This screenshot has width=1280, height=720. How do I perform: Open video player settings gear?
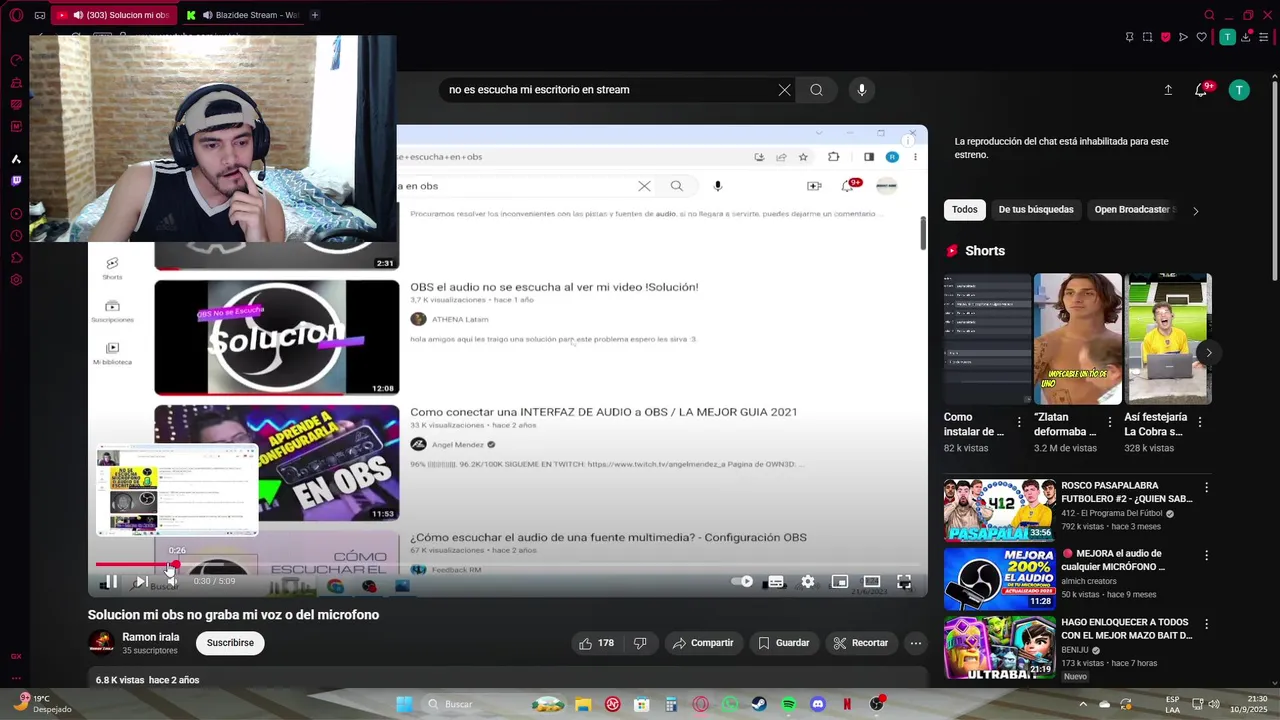pos(808,581)
